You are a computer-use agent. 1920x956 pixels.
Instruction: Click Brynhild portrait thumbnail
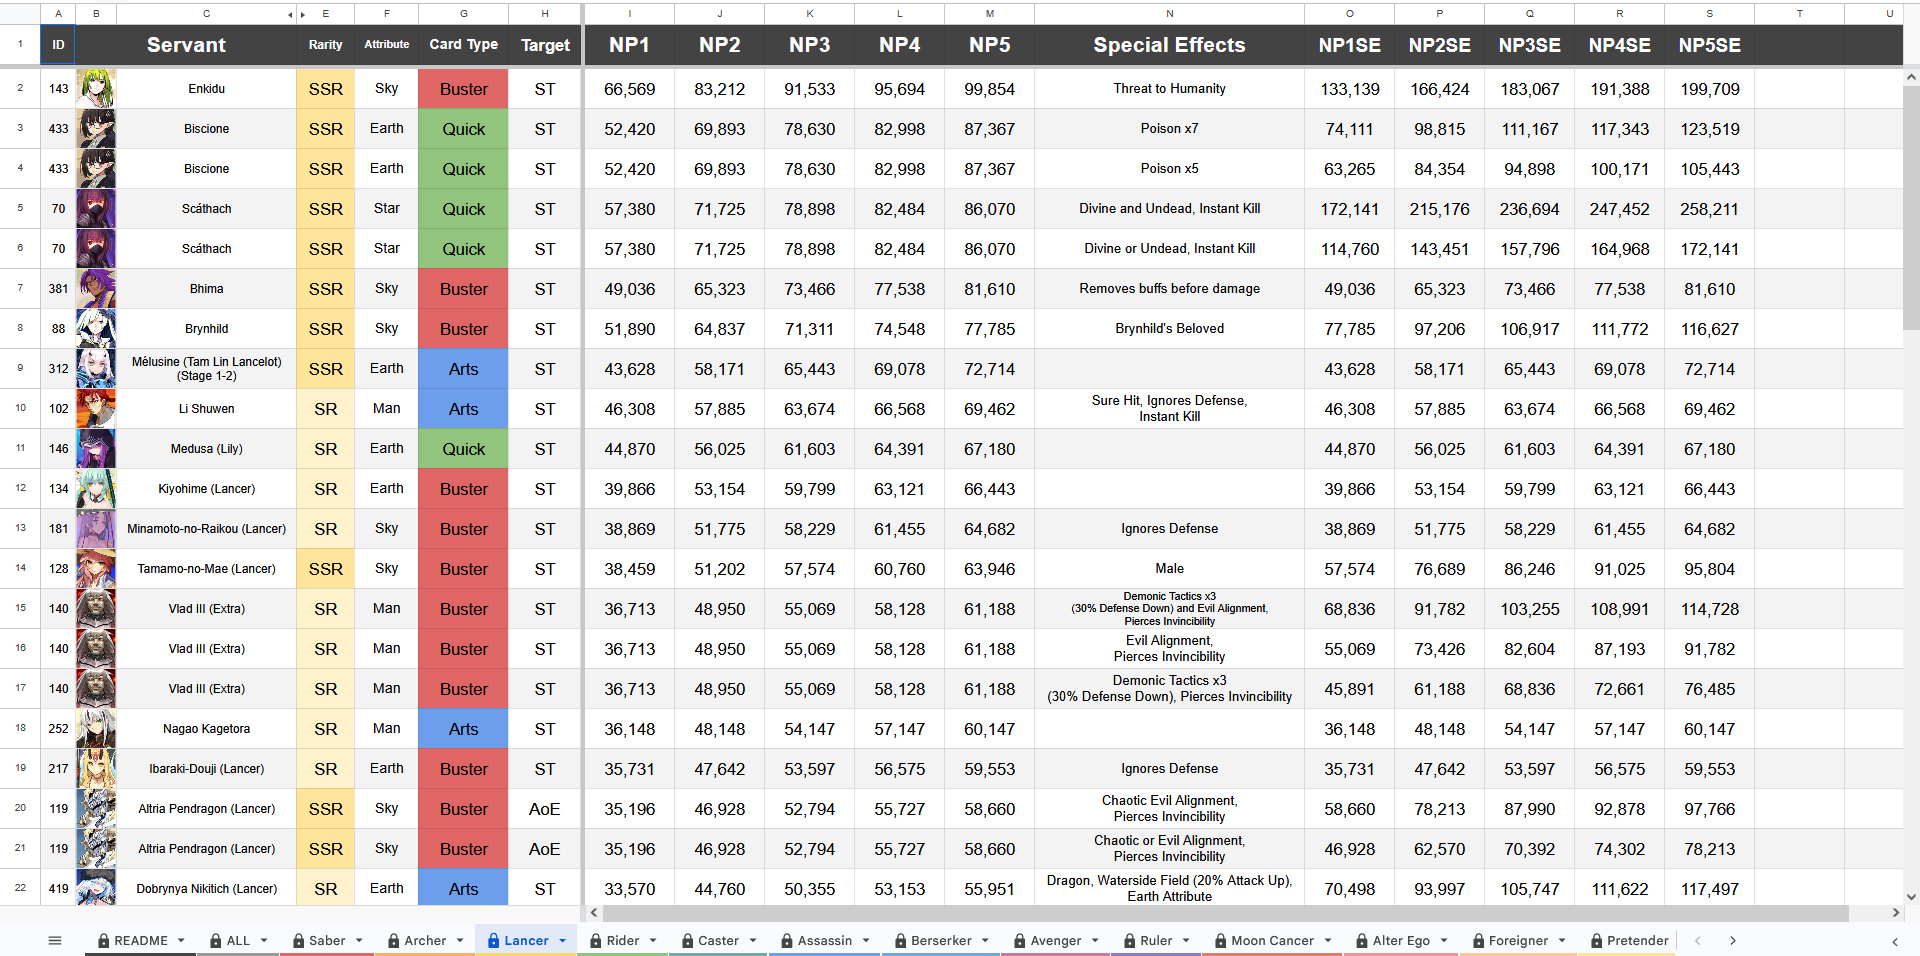click(x=96, y=329)
